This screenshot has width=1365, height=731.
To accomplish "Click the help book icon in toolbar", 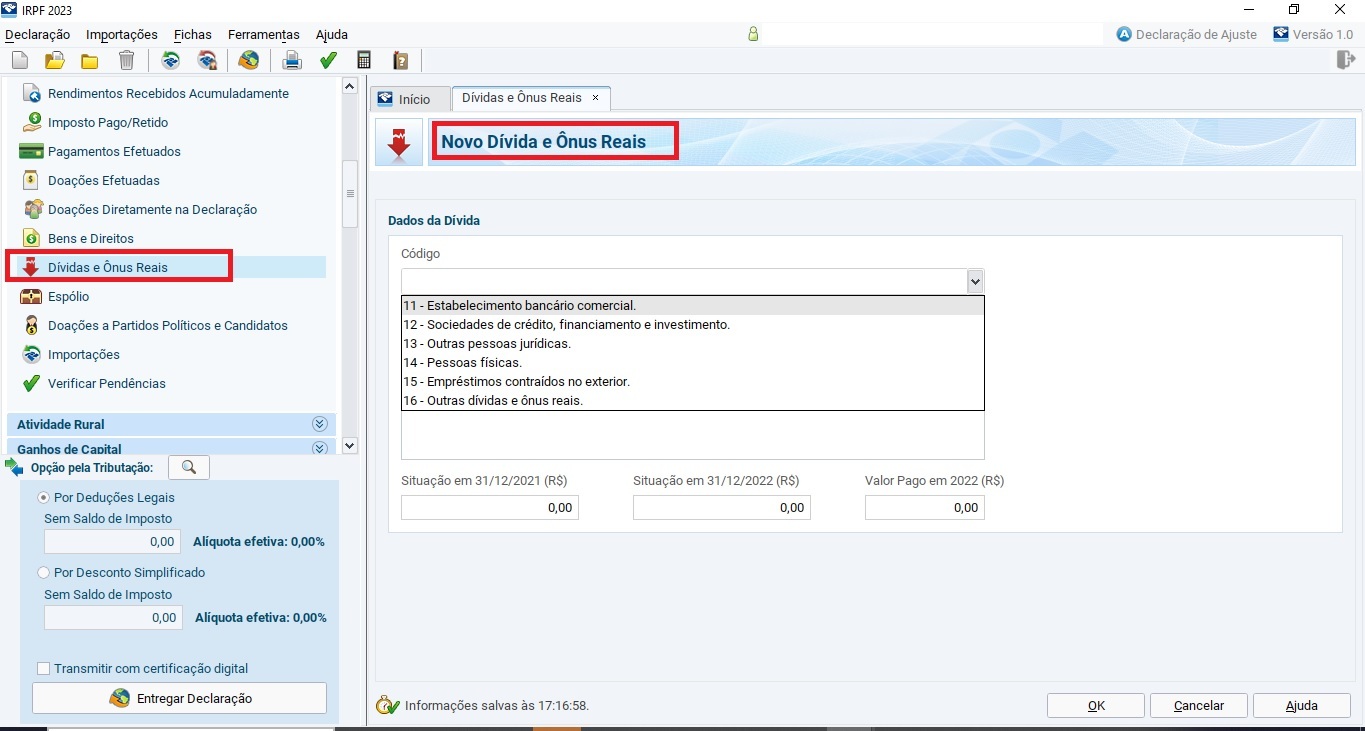I will pos(401,61).
